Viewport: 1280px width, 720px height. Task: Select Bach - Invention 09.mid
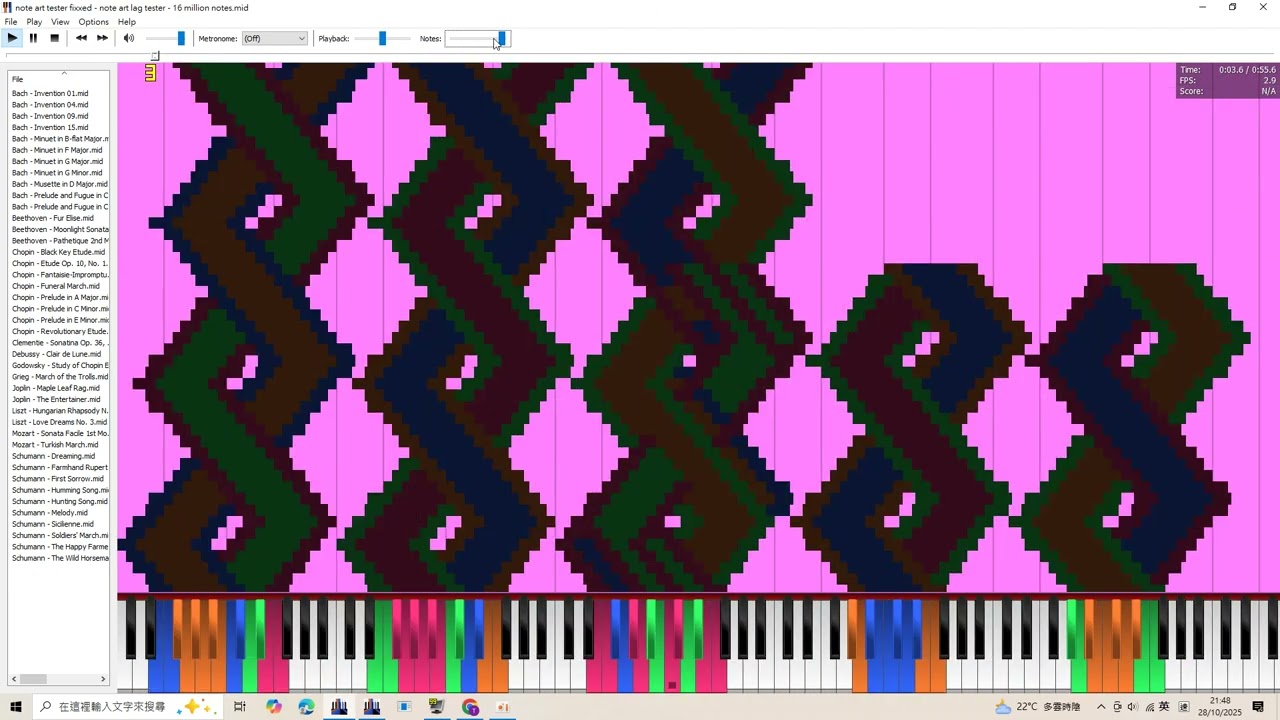click(x=50, y=116)
